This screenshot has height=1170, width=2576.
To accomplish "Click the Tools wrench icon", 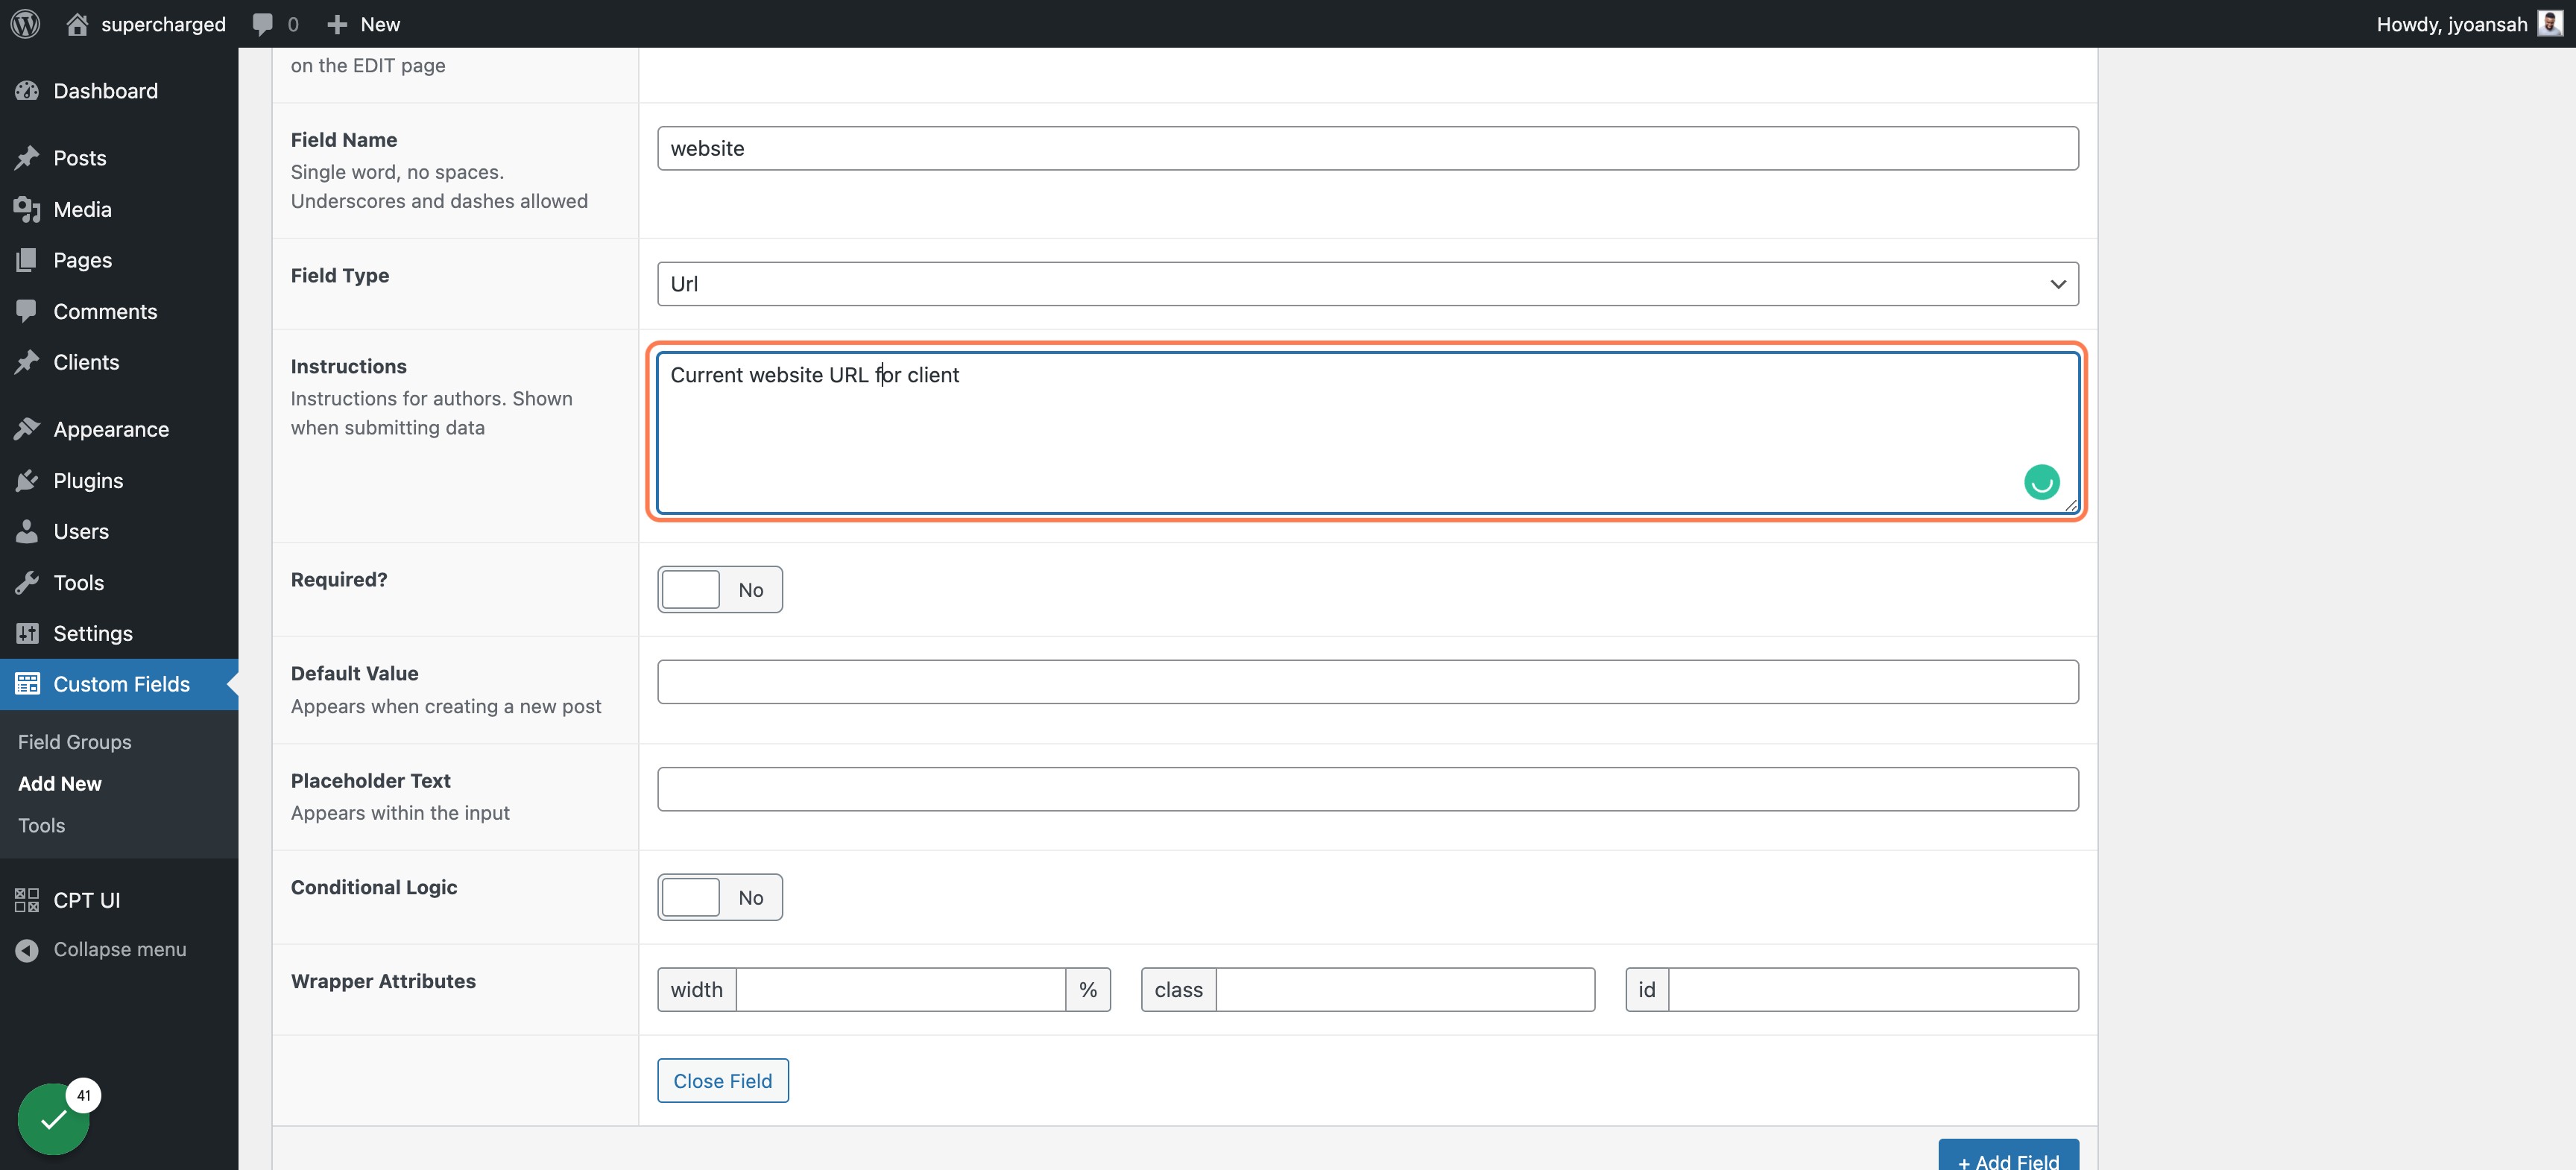I will [27, 582].
